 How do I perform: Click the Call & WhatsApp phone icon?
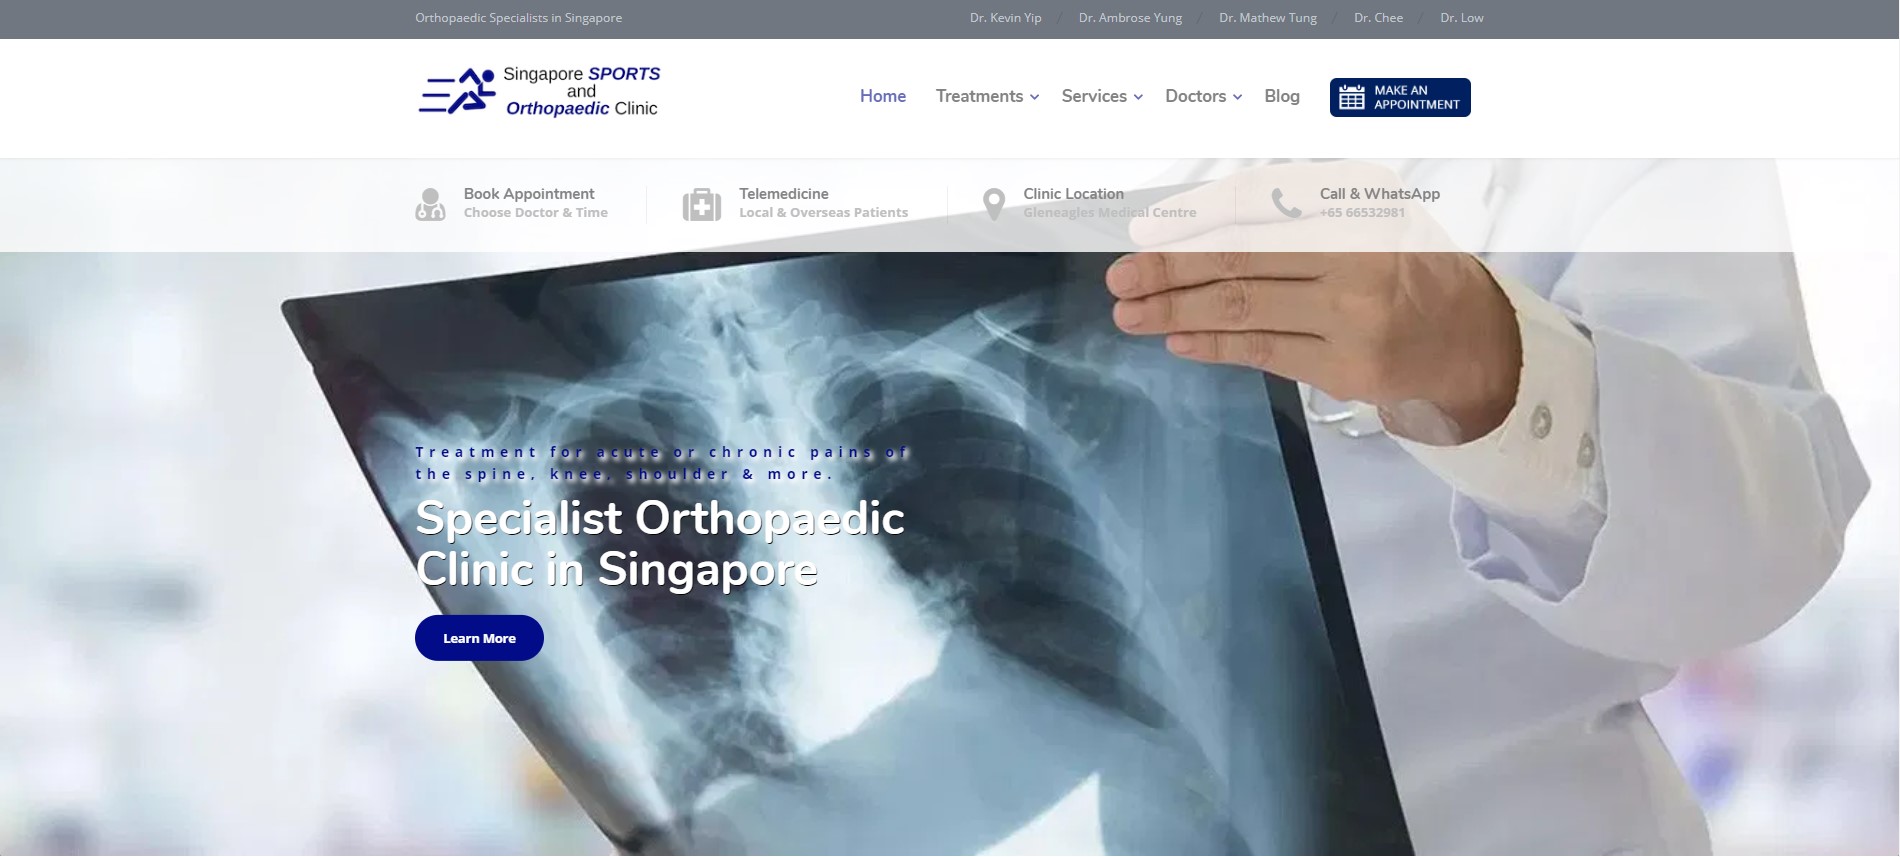1286,203
